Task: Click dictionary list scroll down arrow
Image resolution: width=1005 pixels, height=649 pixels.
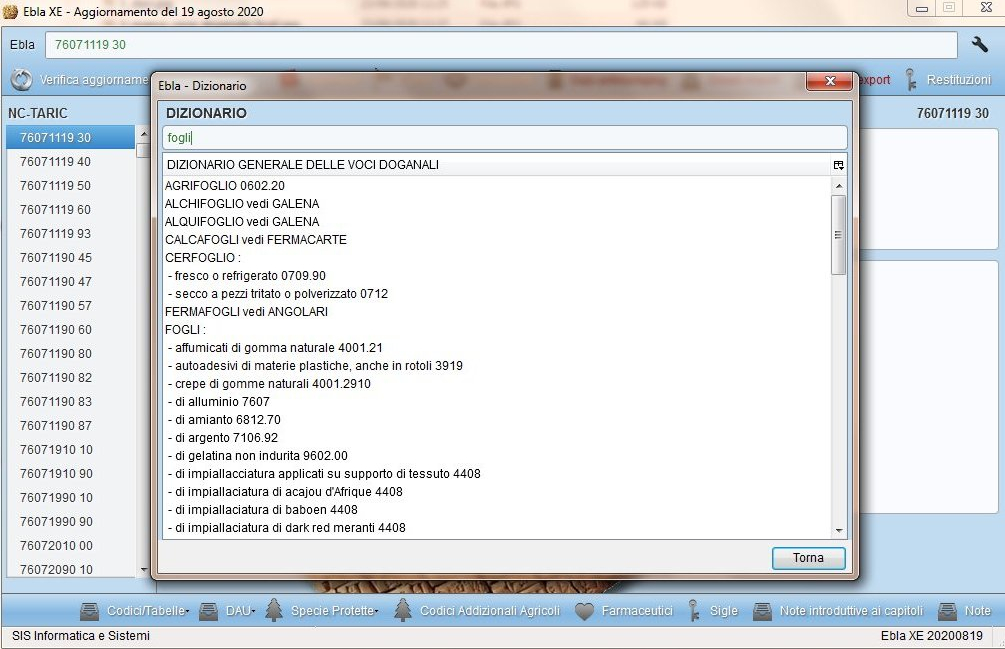Action: click(x=839, y=531)
